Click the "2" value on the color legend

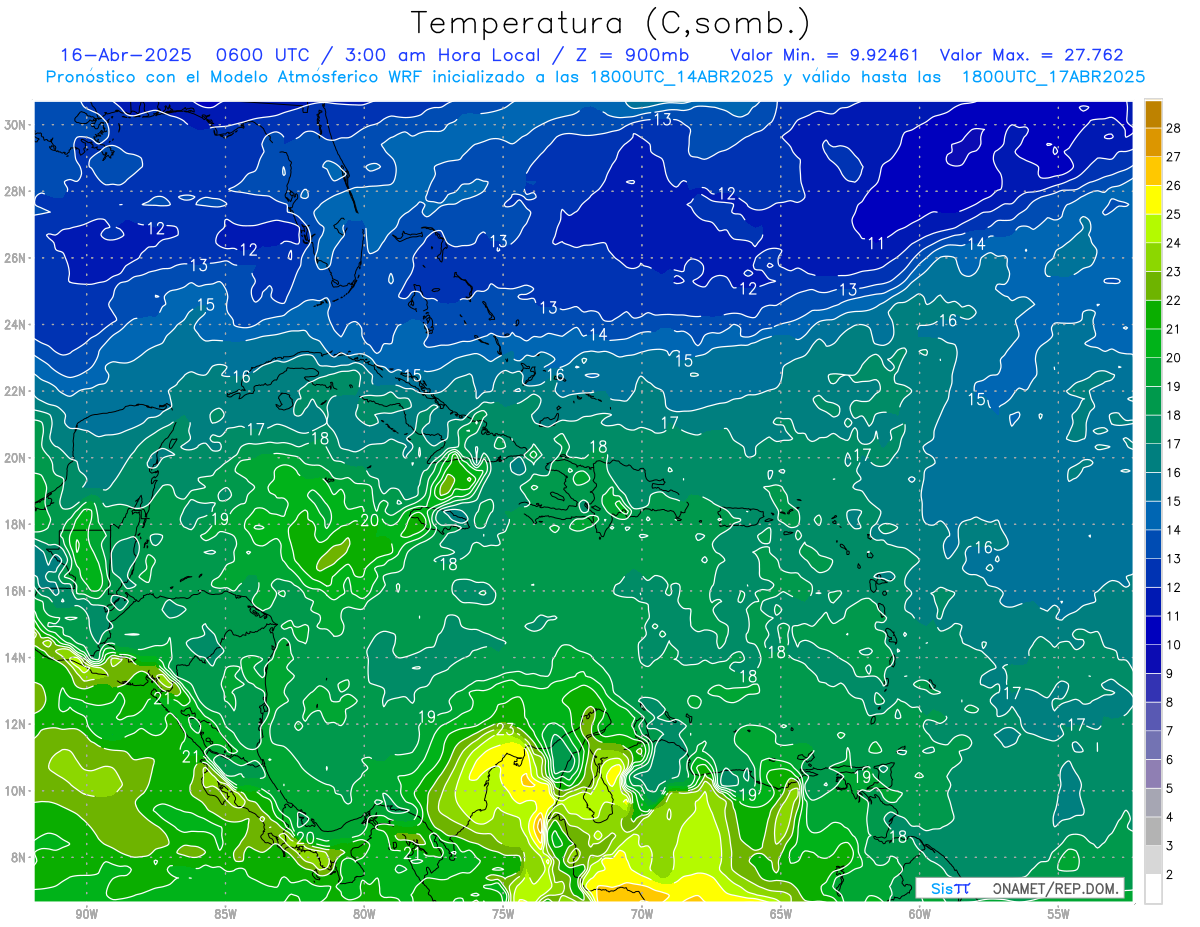[x=1171, y=874]
